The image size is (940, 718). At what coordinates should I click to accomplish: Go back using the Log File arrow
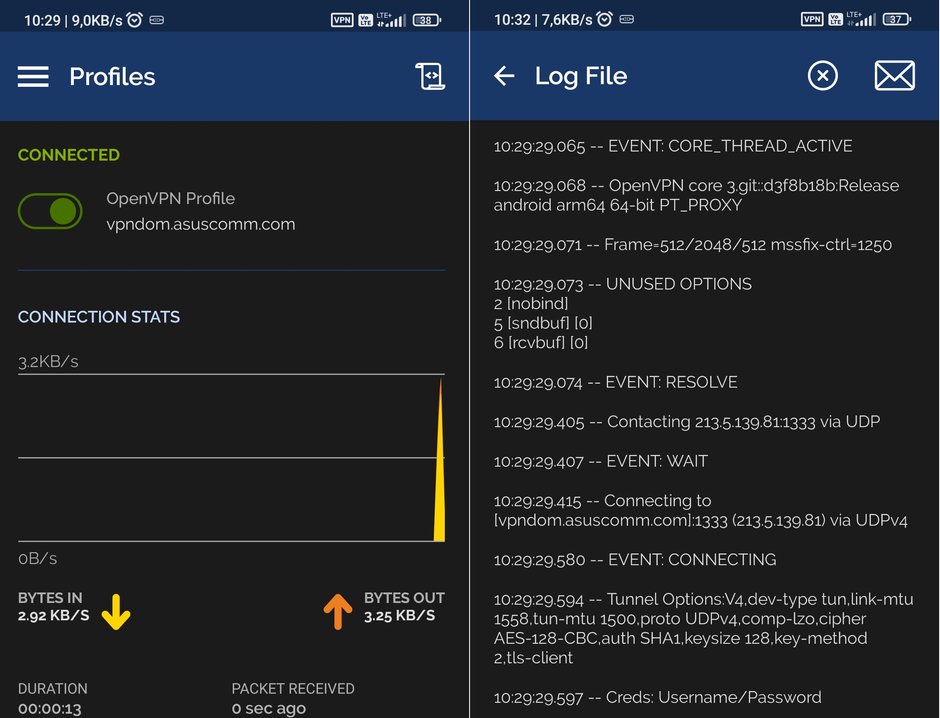tap(504, 76)
